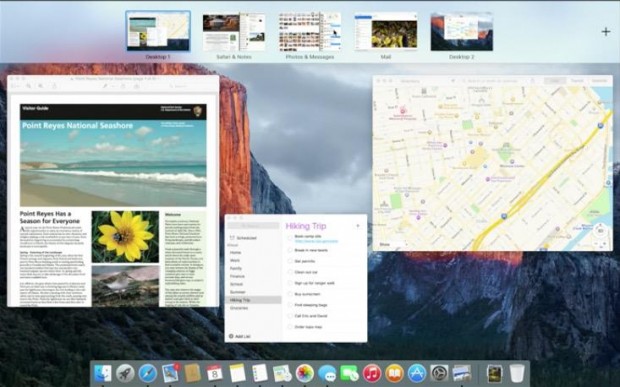The width and height of the screenshot is (620, 387).
Task: Open the photo stack beside the Trash
Action: (x=494, y=373)
